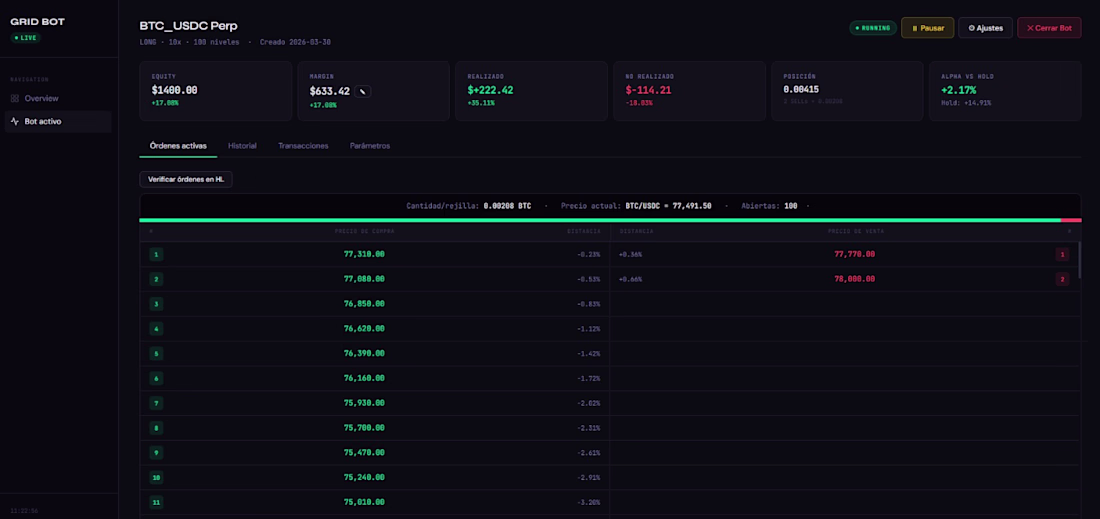Click the BTC_USDC Perp title
This screenshot has height=519, width=1100.
(x=188, y=26)
